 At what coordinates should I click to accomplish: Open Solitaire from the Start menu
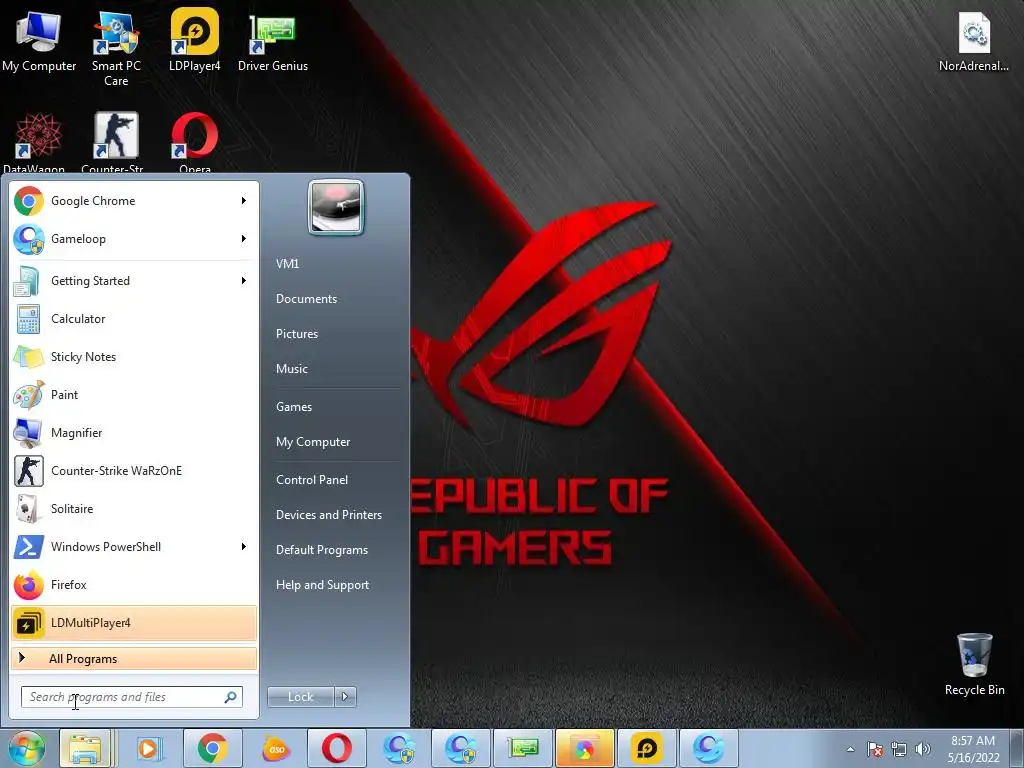tap(134, 509)
